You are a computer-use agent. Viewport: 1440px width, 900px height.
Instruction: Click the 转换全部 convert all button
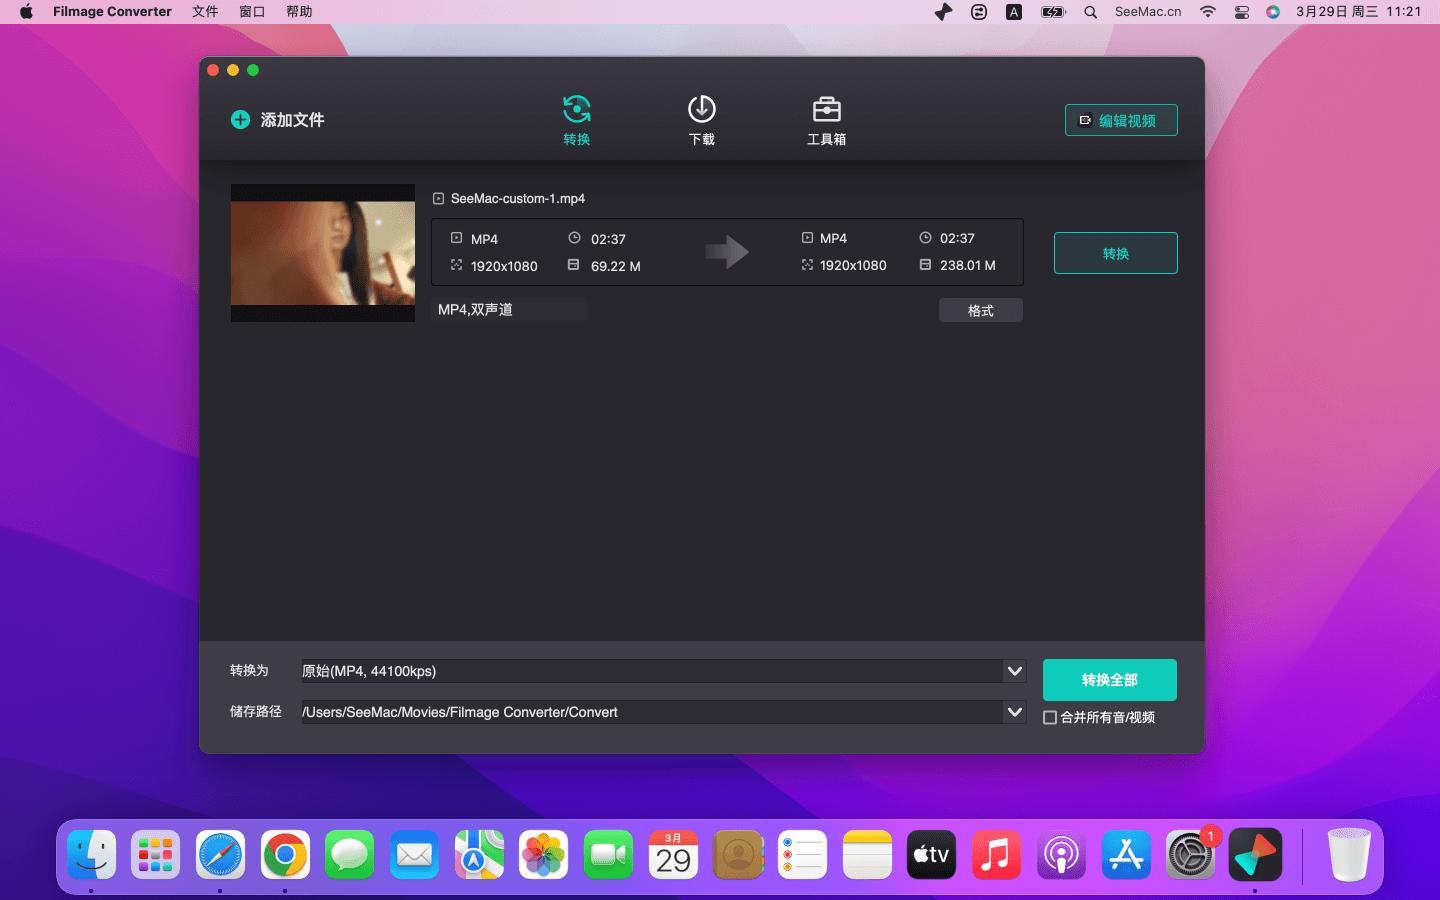[1109, 680]
